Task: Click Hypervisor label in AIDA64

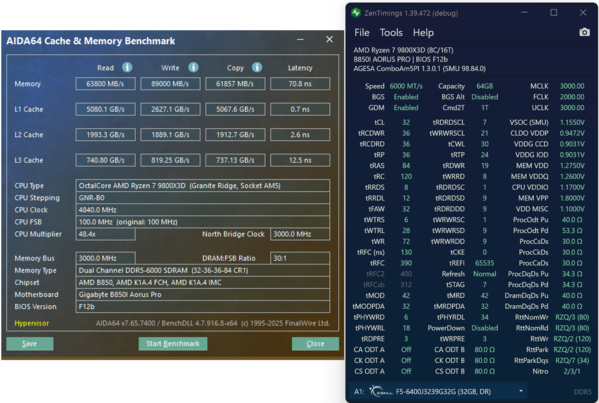Action: tap(32, 323)
